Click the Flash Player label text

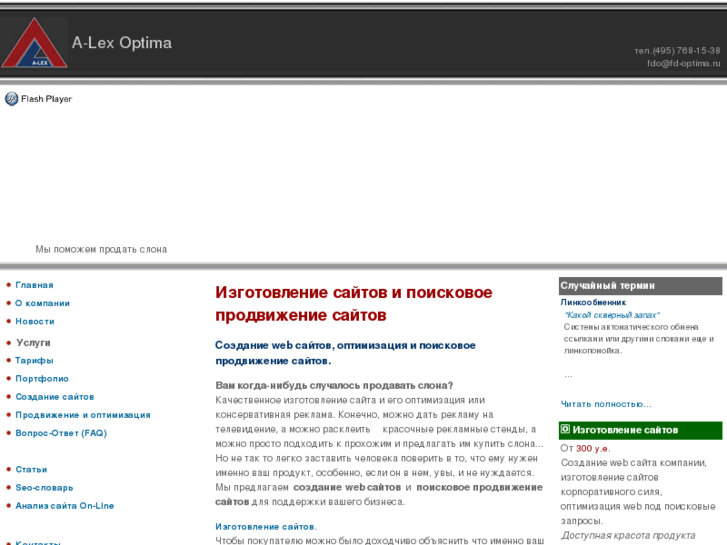click(x=46, y=99)
